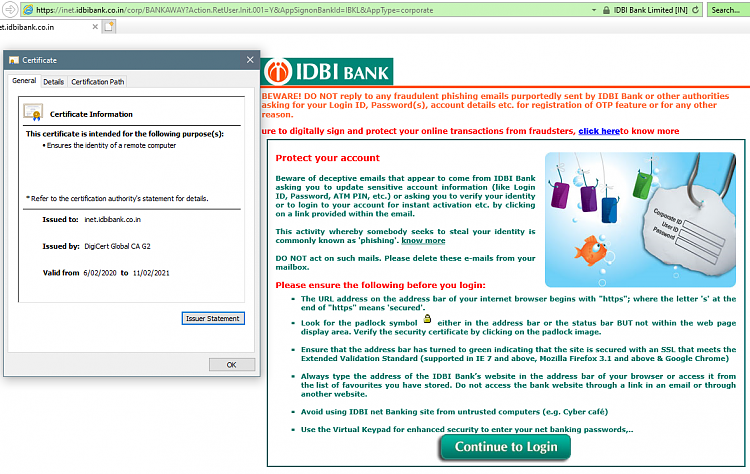Close the Certificate dialog window

coord(250,60)
